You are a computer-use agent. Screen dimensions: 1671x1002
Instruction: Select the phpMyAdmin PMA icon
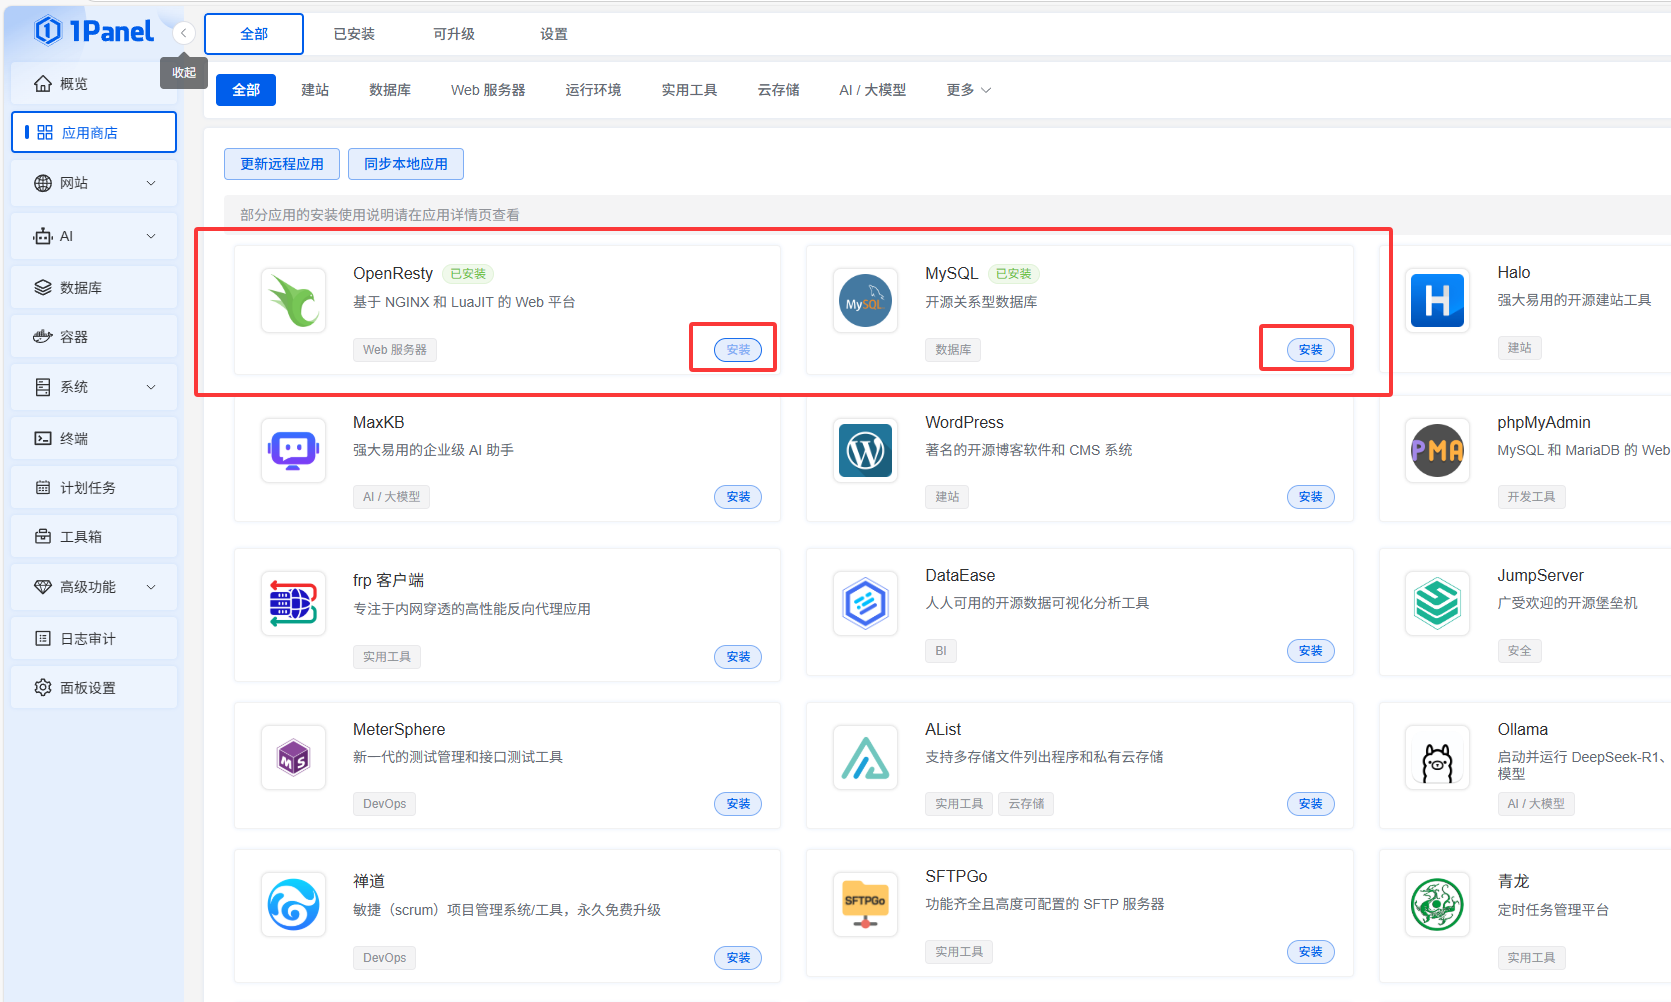(x=1437, y=451)
